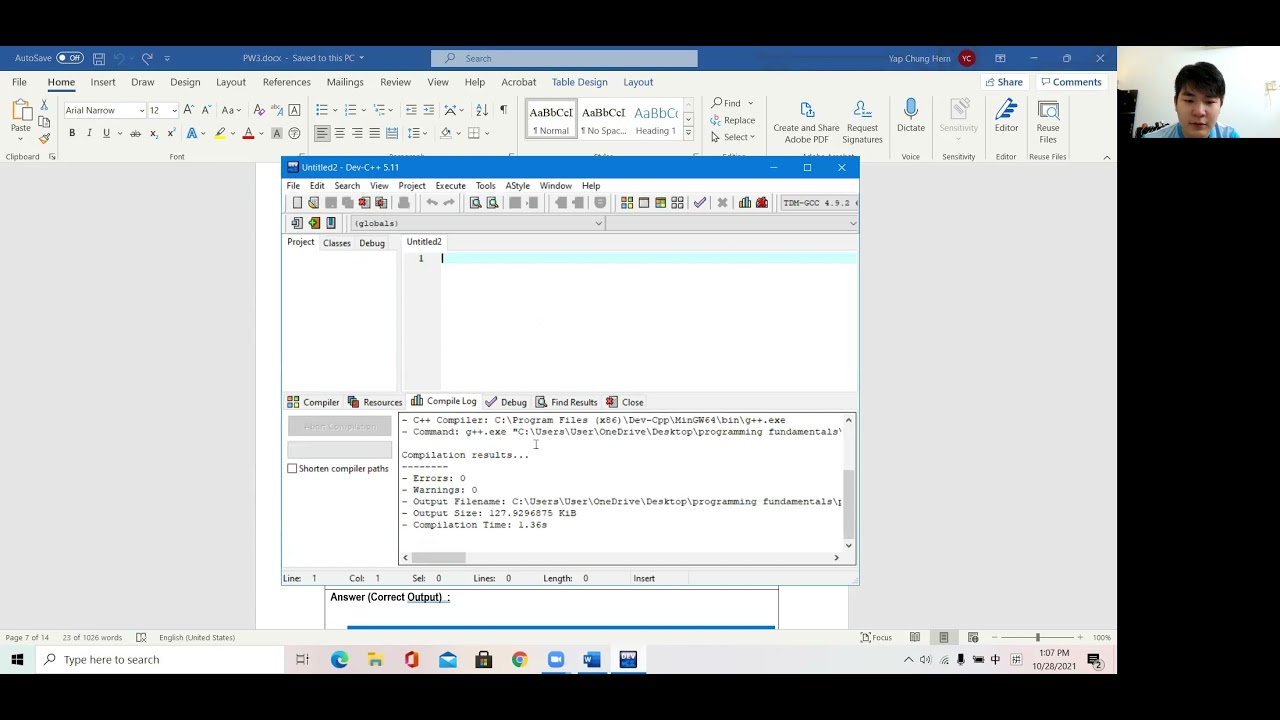Switch to Print Layout view in Word status bar
Image resolution: width=1280 pixels, height=720 pixels.
click(x=943, y=637)
